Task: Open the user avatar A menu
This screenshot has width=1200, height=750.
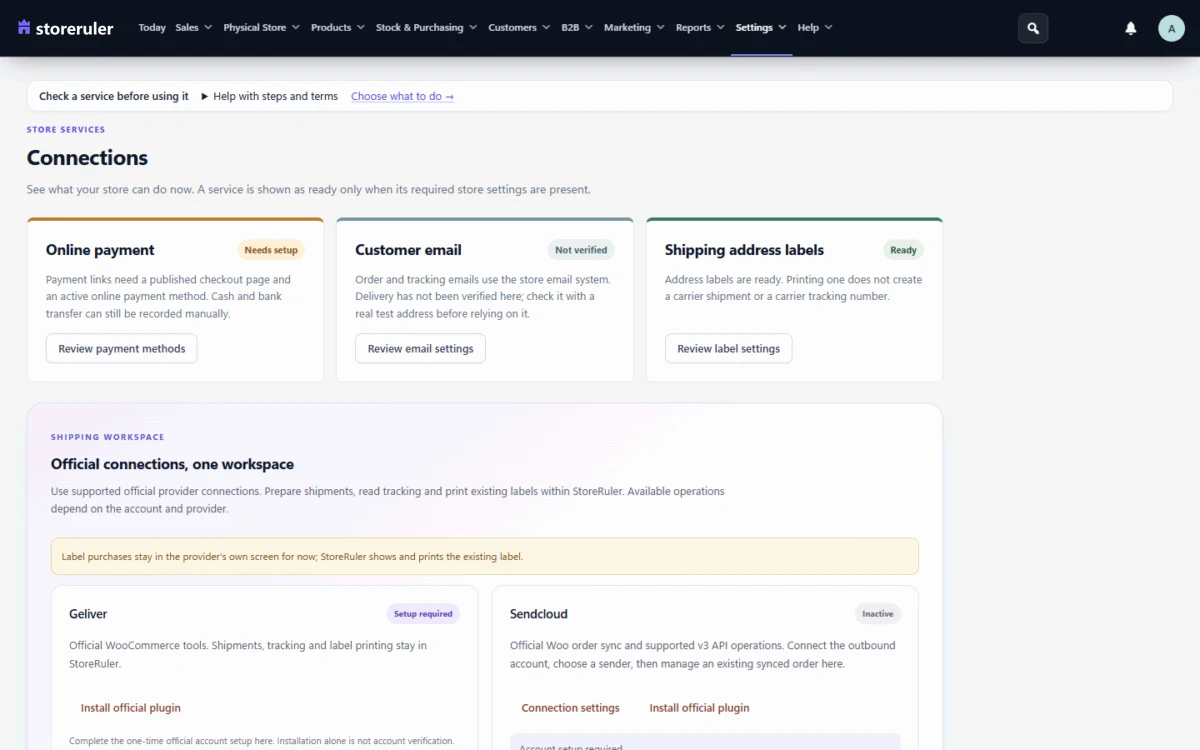Action: tap(1171, 28)
